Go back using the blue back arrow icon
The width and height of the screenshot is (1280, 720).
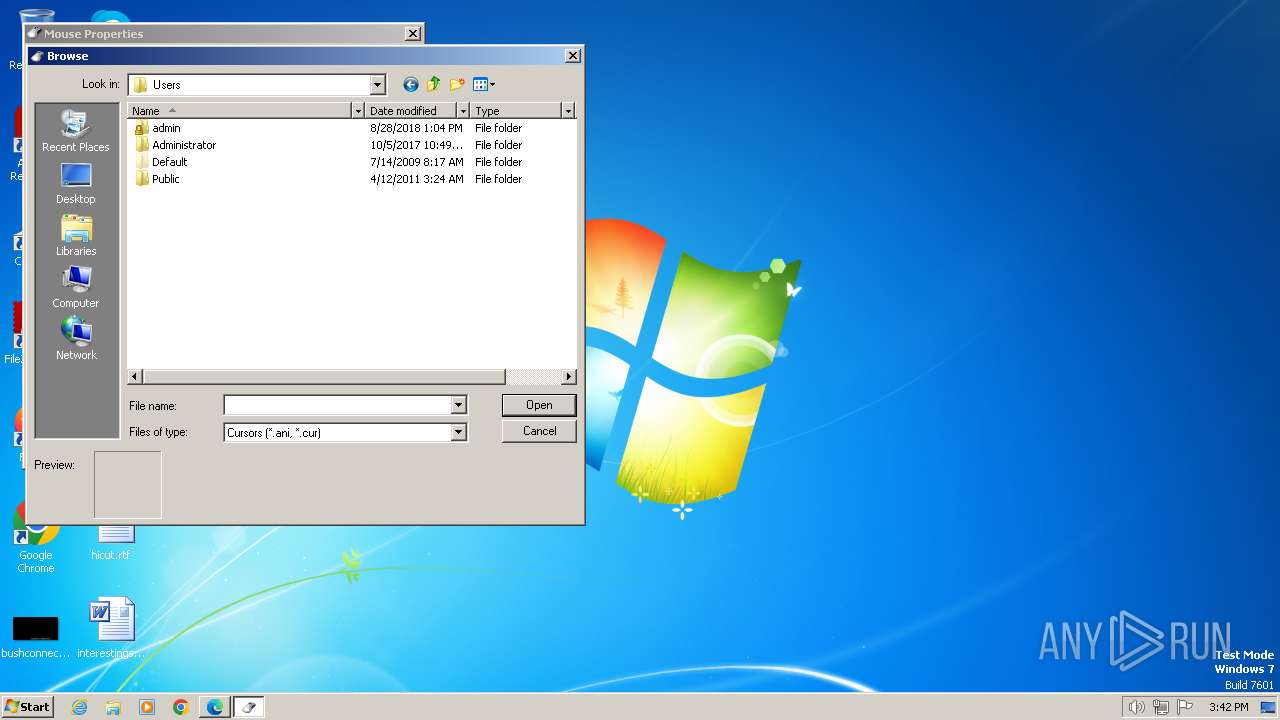coord(410,85)
